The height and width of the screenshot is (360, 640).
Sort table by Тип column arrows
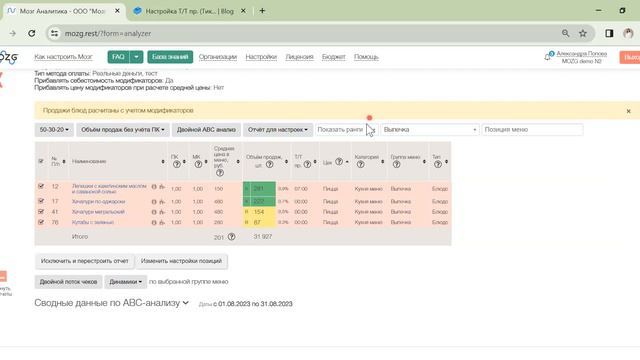pyautogui.click(x=447, y=162)
